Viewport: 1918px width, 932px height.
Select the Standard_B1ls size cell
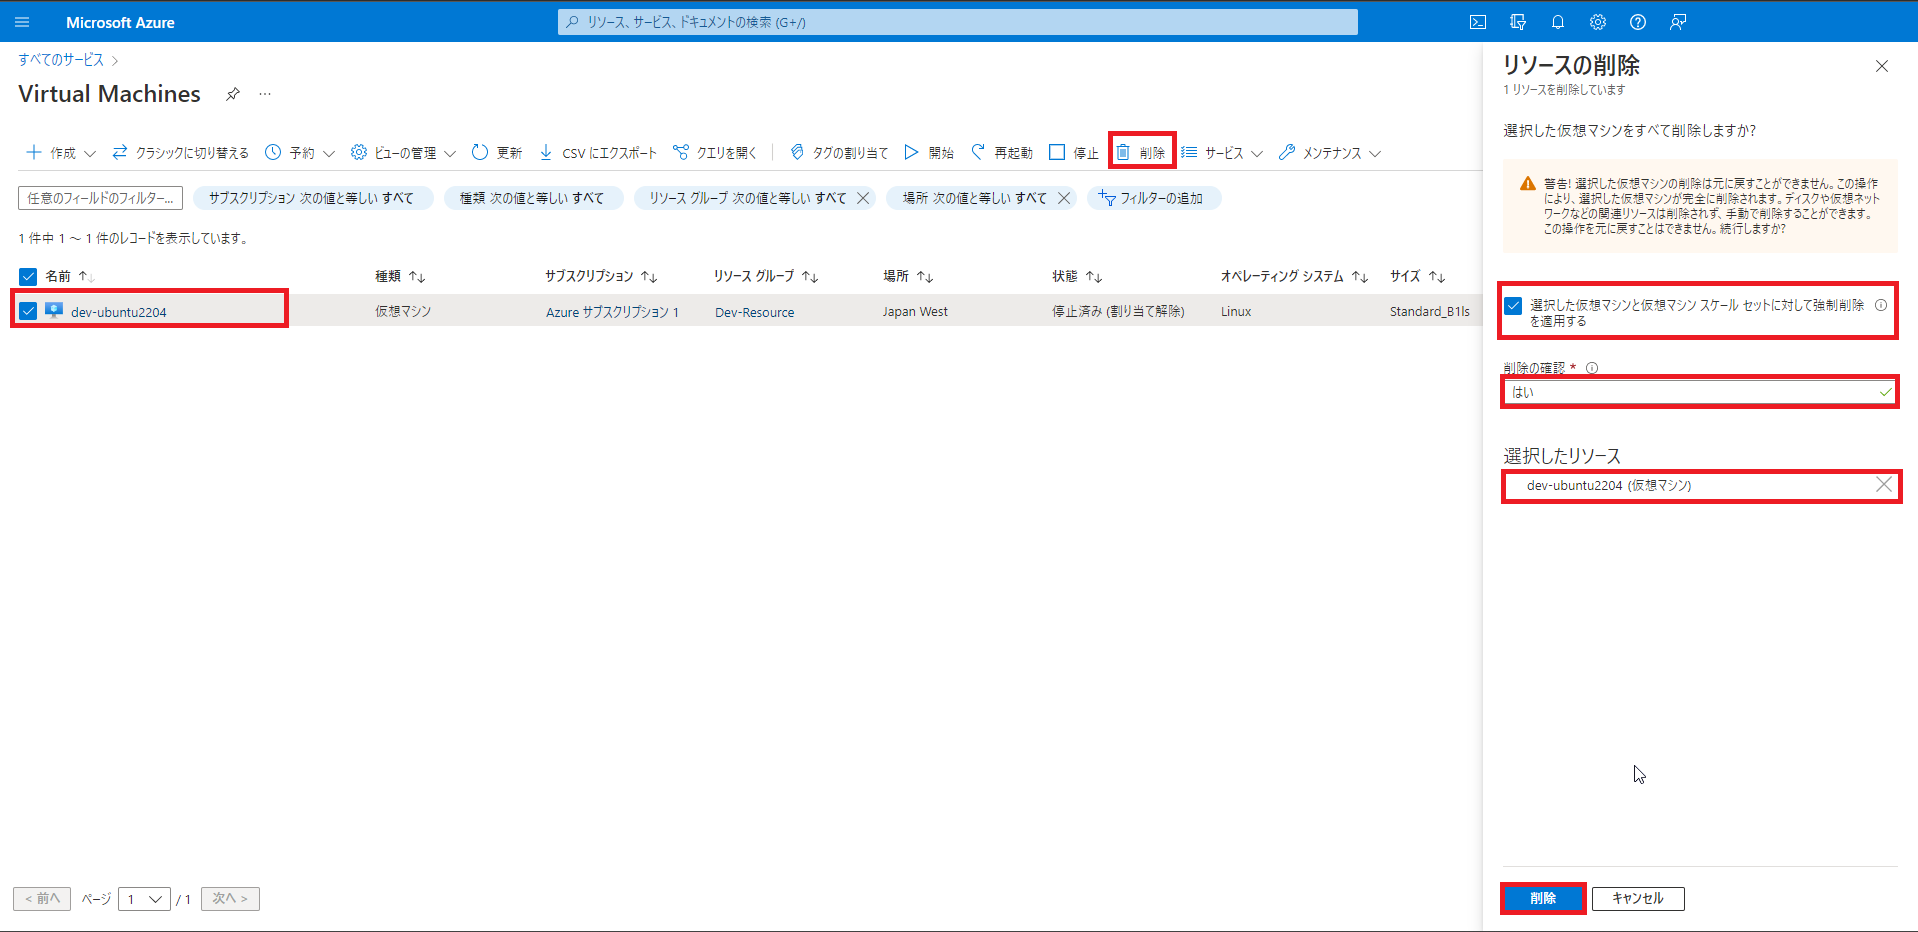[x=1430, y=312]
